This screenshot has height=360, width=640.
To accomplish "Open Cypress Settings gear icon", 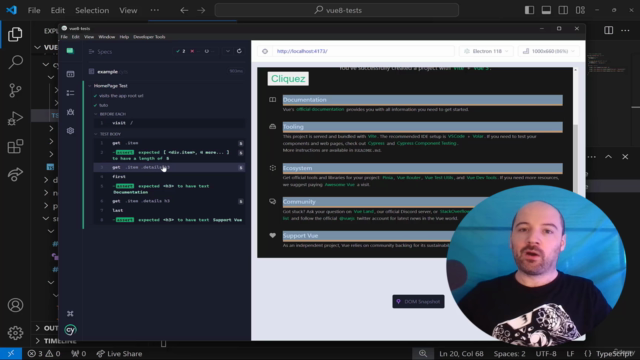I will coord(70,131).
